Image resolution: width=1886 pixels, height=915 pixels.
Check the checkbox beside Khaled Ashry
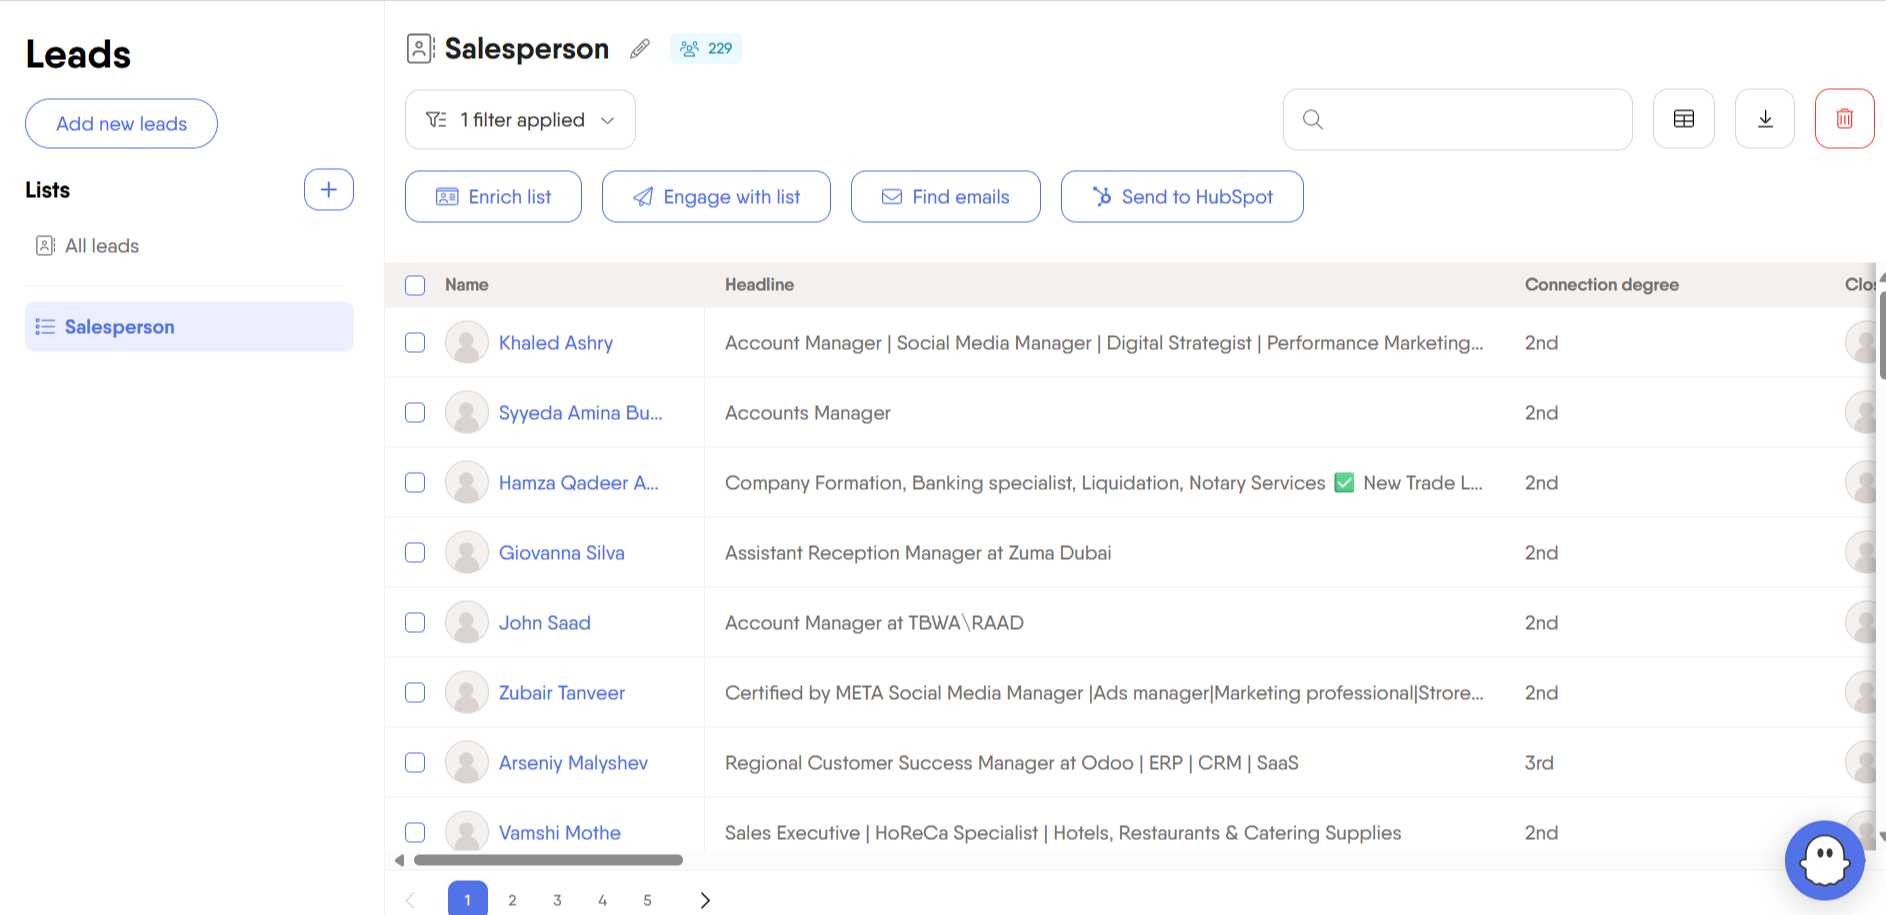coord(415,342)
